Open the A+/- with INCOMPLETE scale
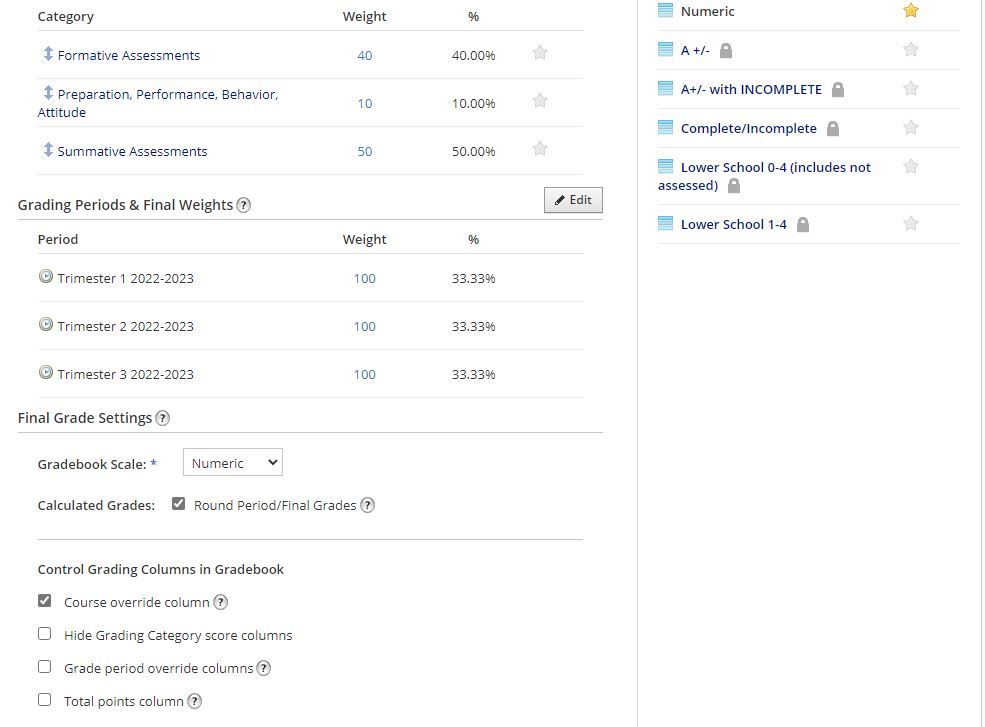This screenshot has height=727, width=985. 750,89
